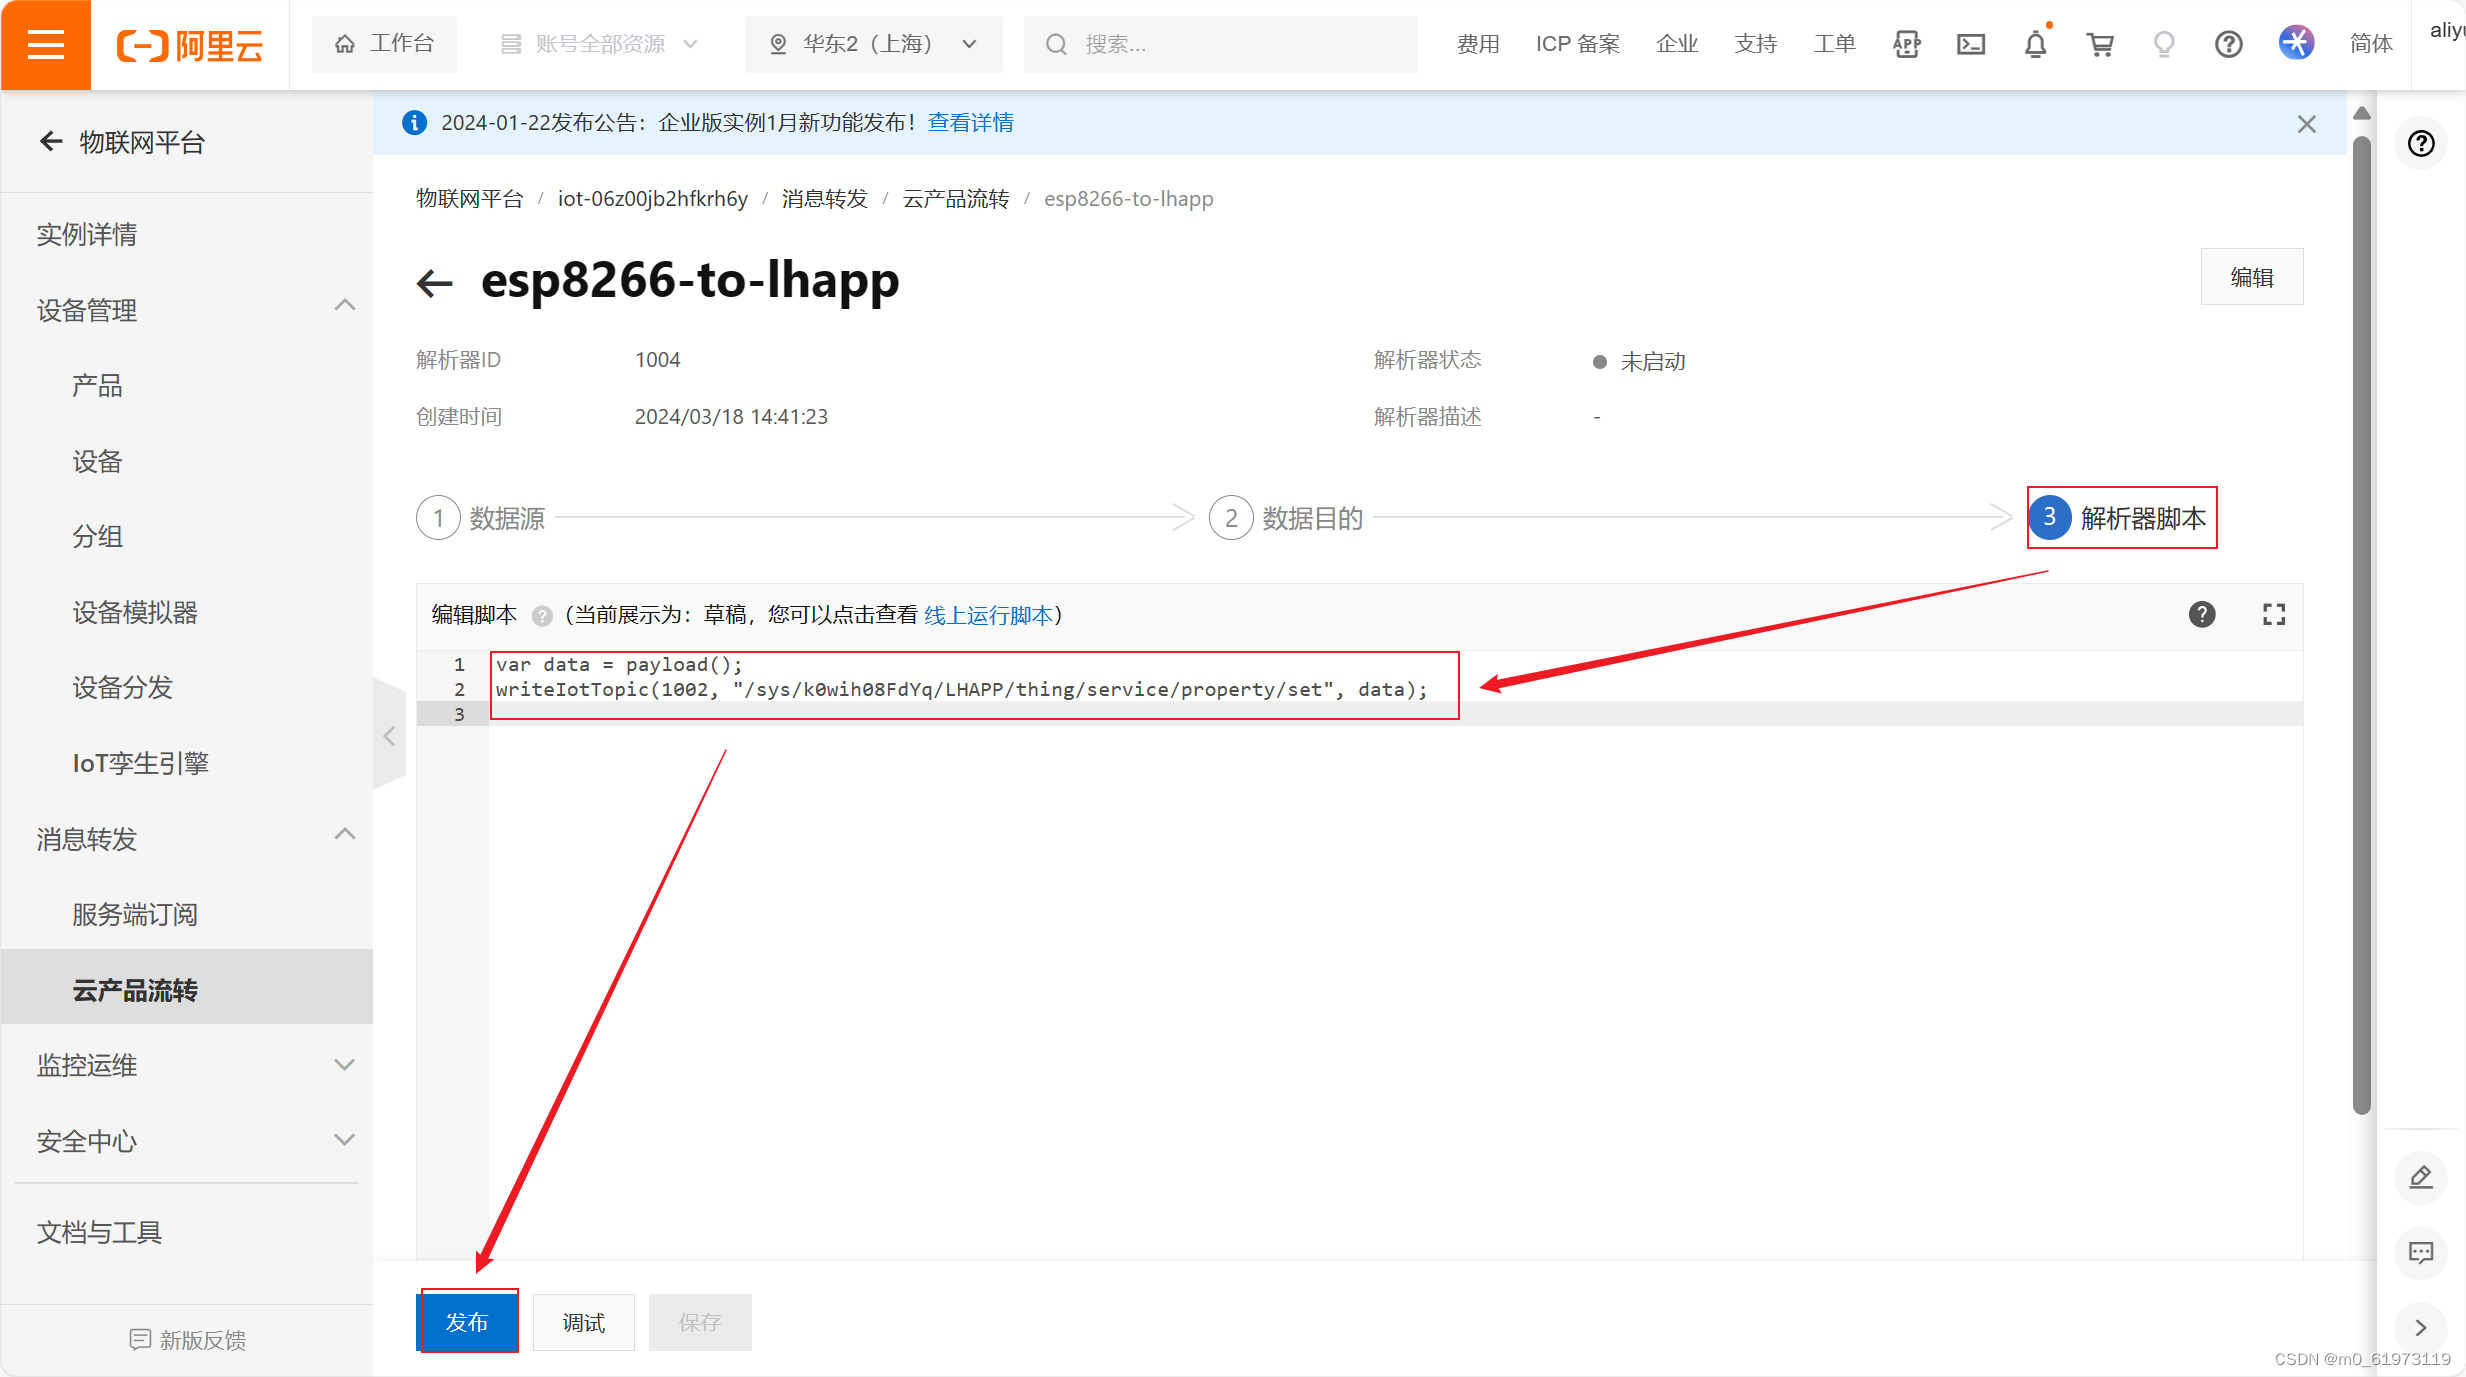Toggle fullscreen for the script editor
This screenshot has width=2466, height=1377.
2273,614
